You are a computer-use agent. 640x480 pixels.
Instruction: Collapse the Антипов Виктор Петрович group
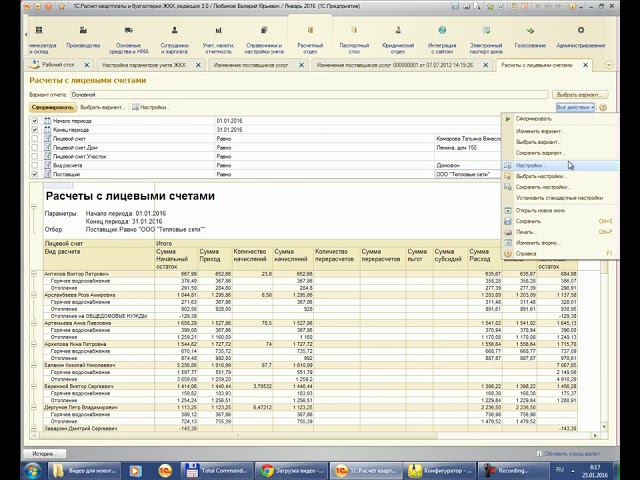34,274
